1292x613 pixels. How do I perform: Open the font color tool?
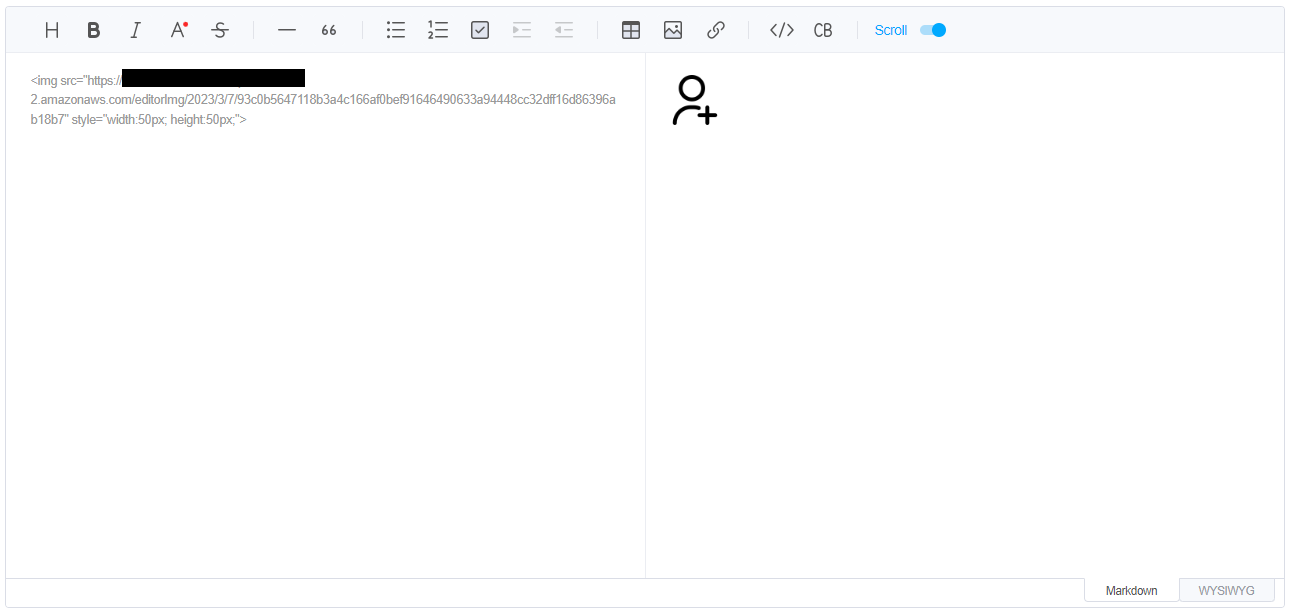pyautogui.click(x=177, y=30)
